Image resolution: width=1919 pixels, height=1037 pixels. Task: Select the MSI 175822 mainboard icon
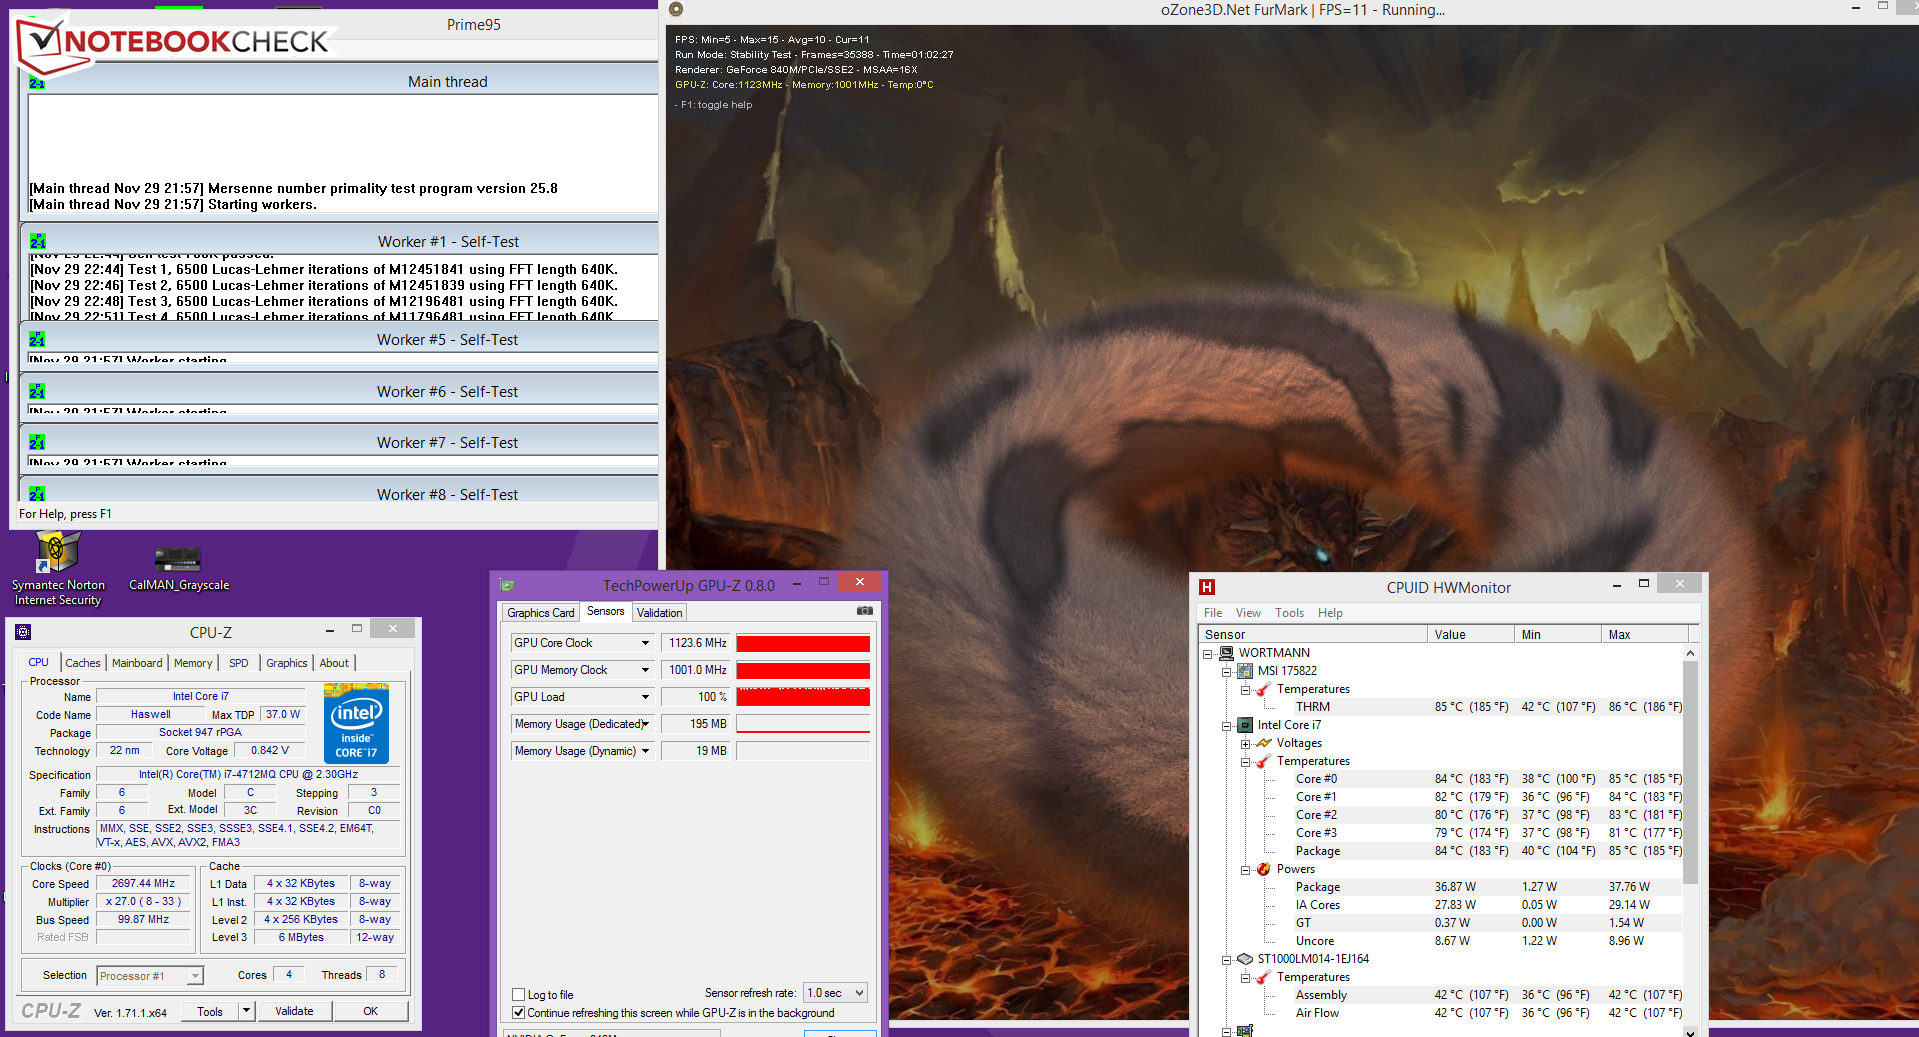1245,671
